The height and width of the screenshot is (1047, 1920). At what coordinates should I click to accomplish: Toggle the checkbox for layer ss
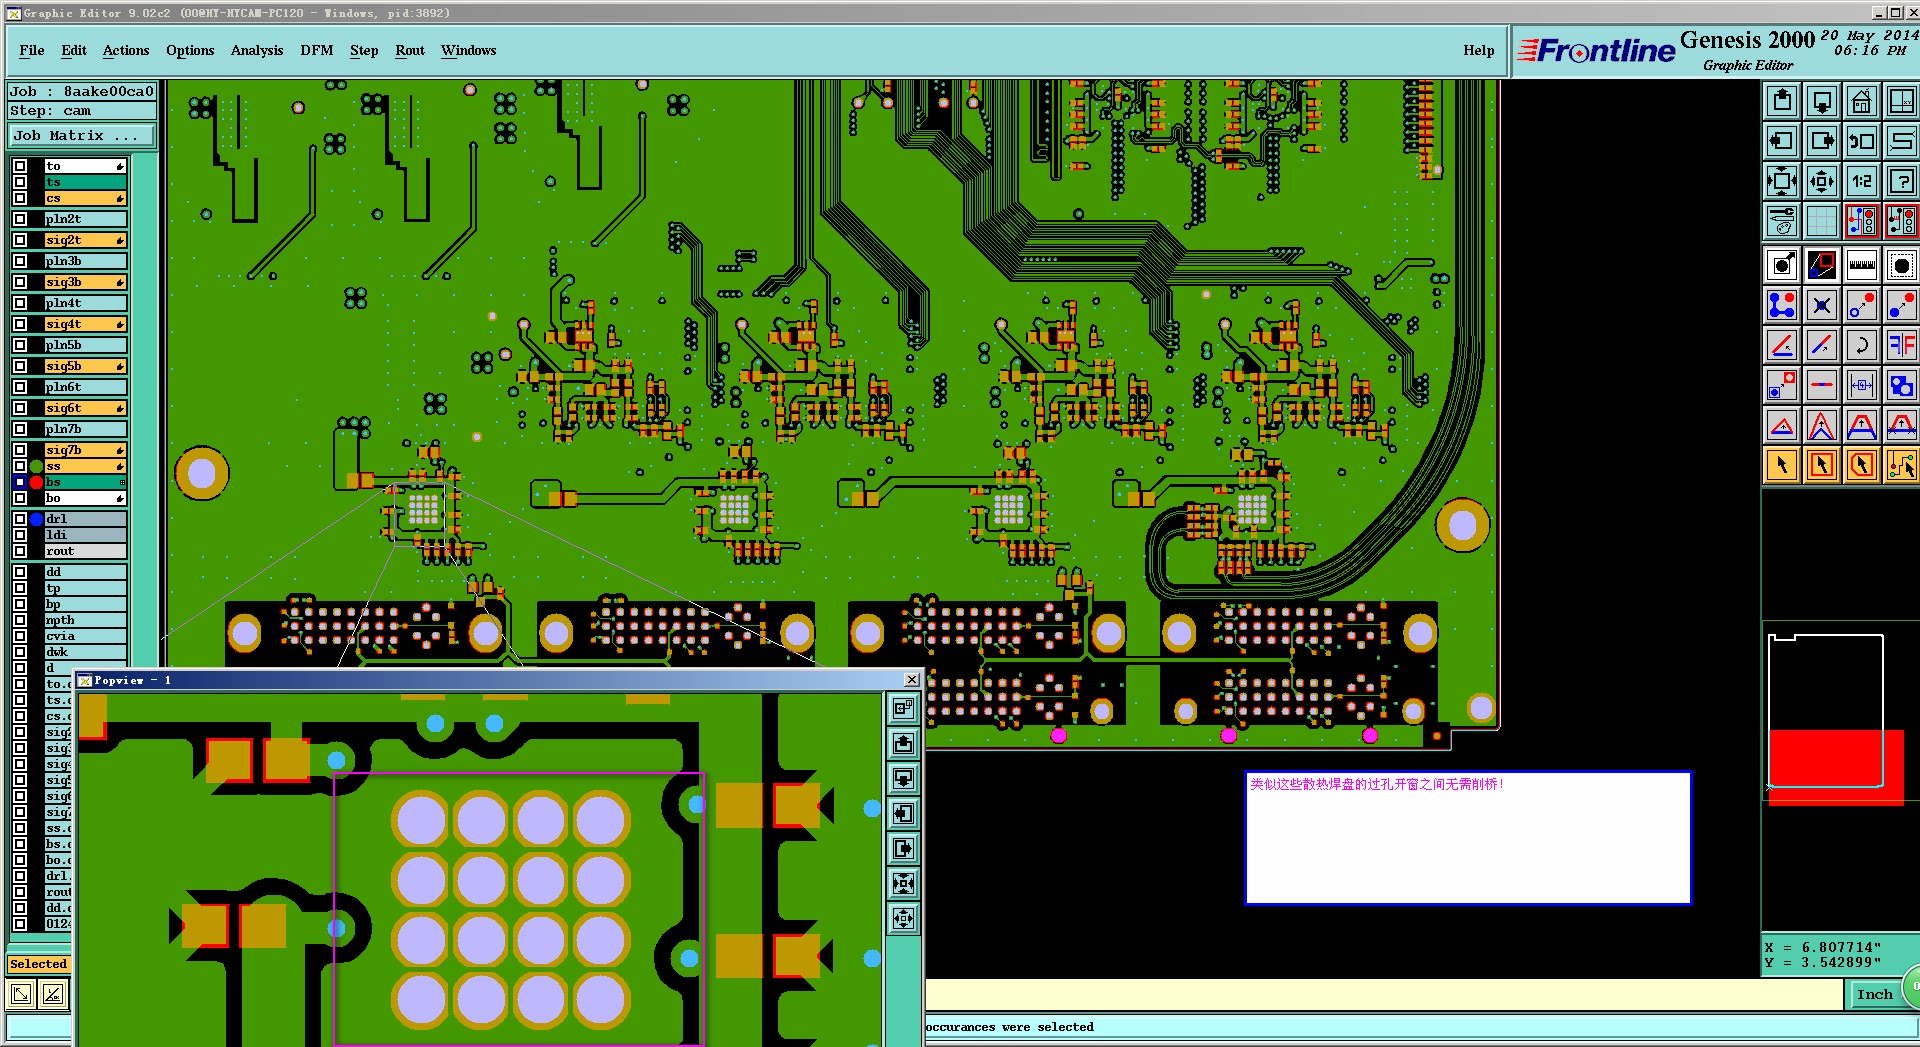tap(20, 466)
